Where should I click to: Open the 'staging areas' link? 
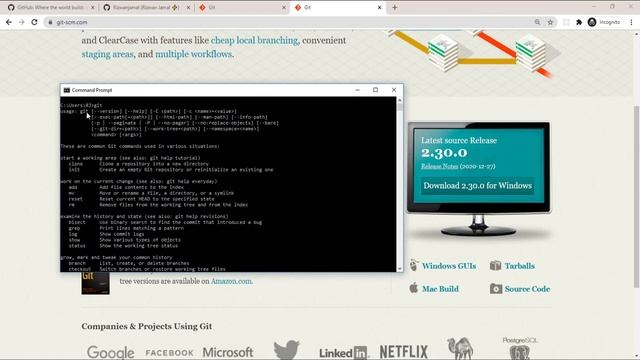pos(107,54)
